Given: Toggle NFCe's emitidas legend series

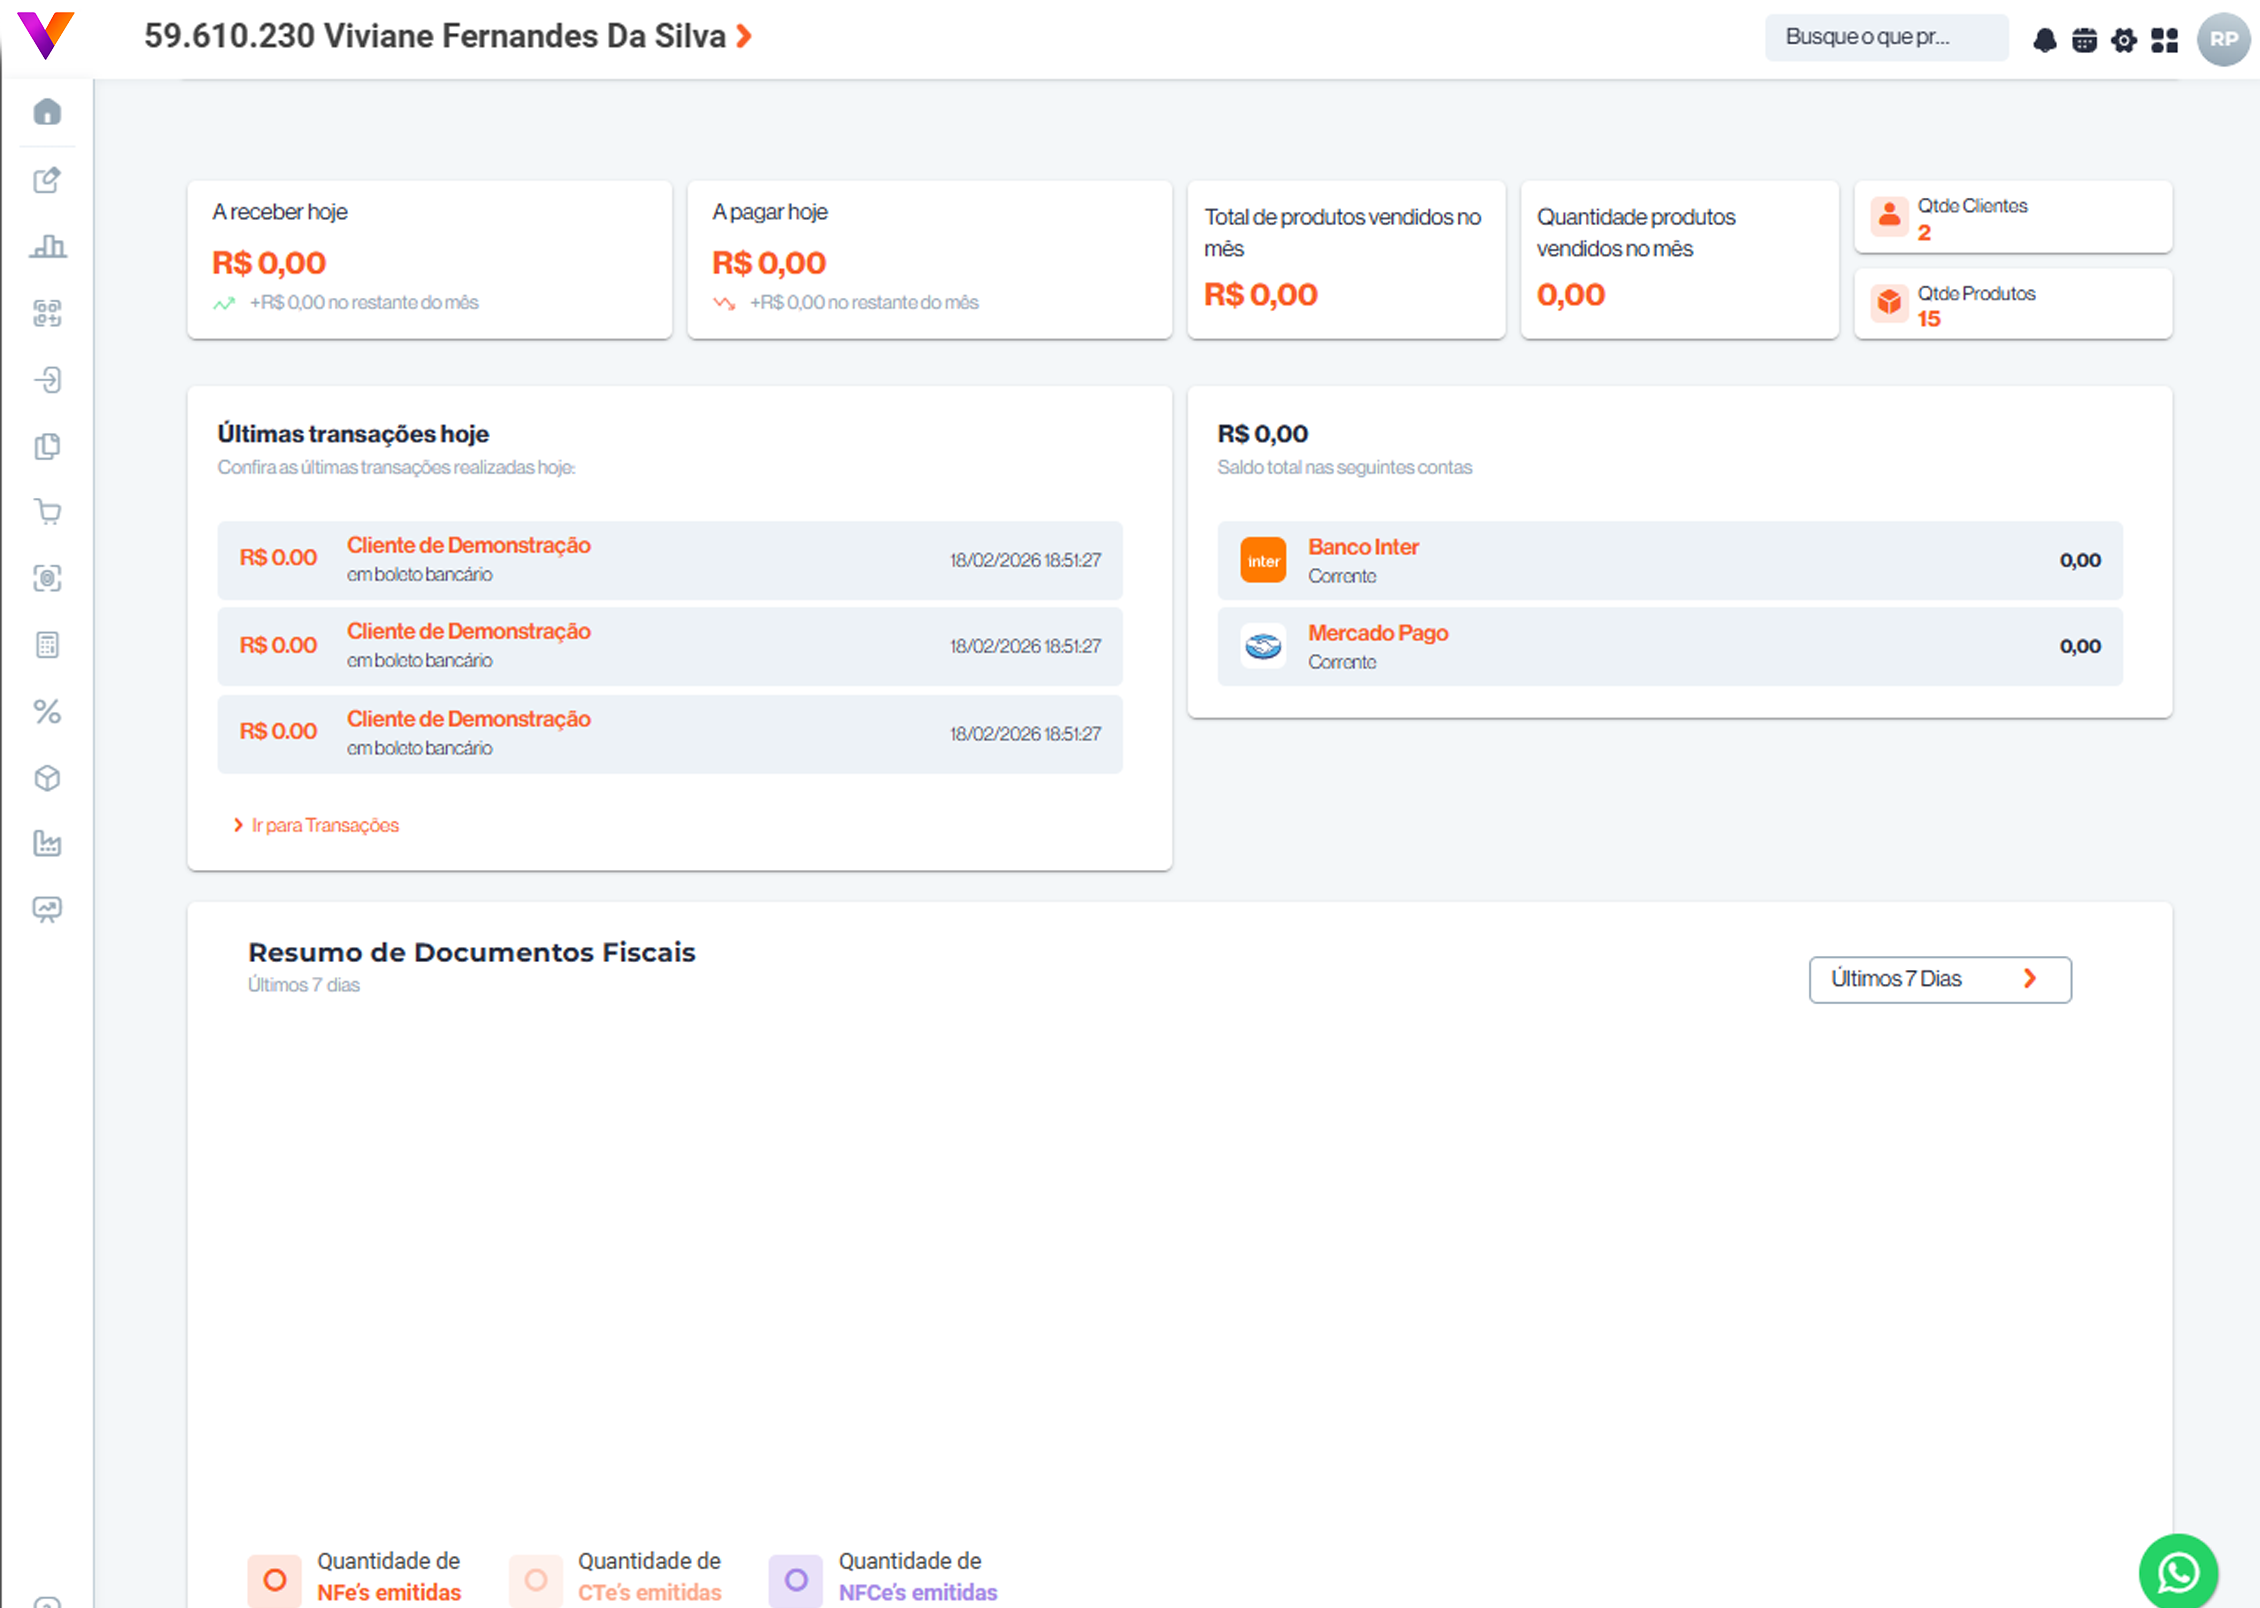Looking at the screenshot, I should (x=884, y=1577).
